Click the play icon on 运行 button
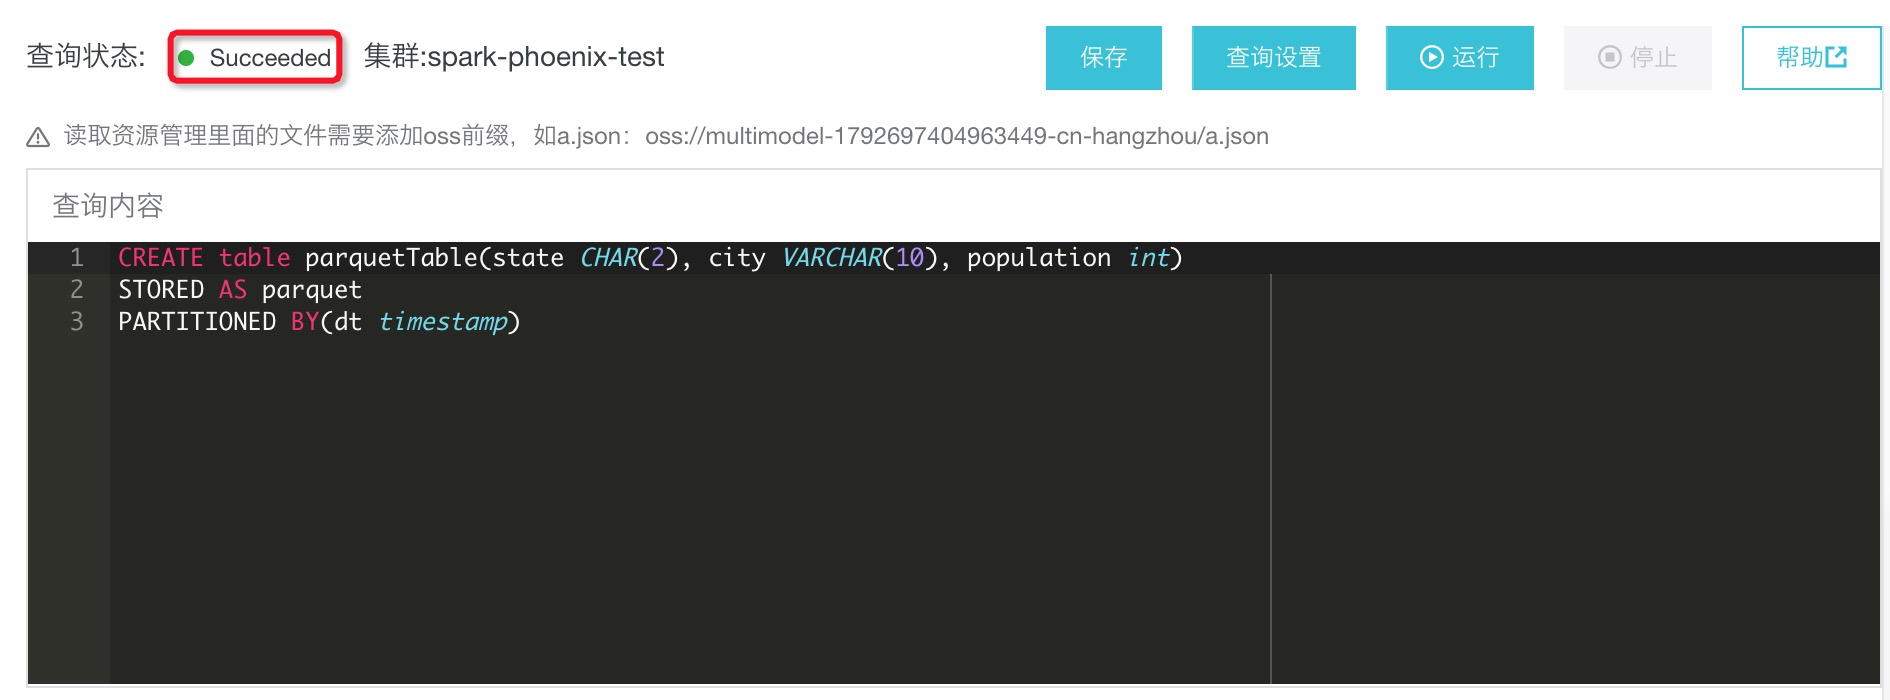Viewport: 1890px width, 700px height. click(1431, 58)
